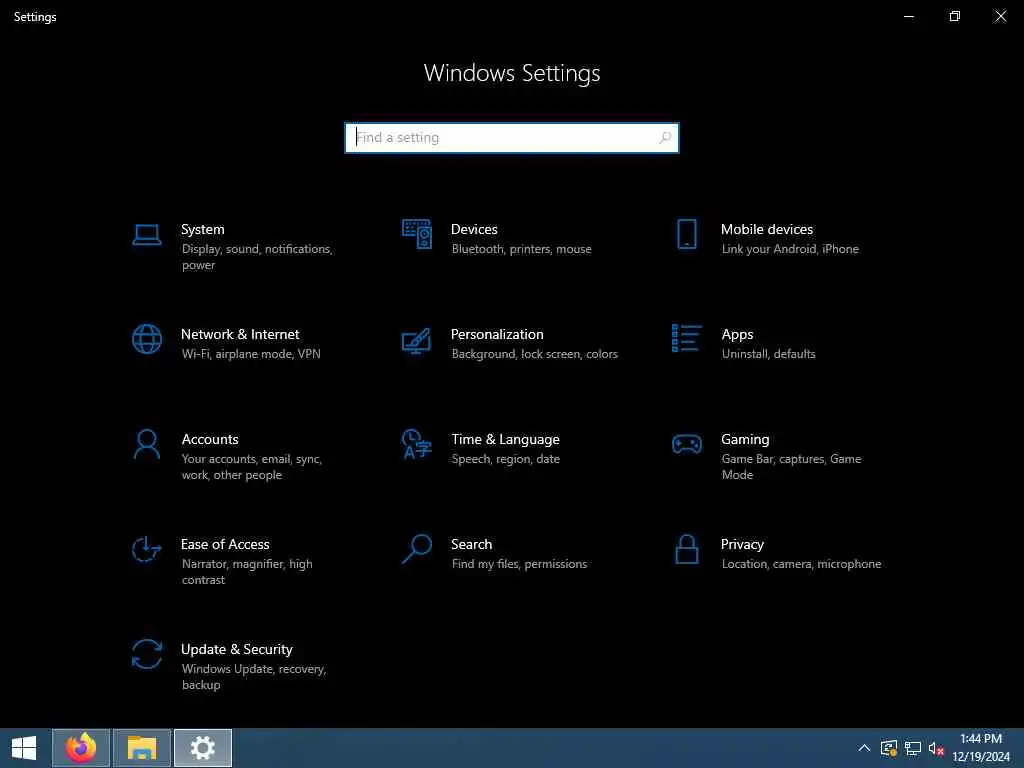Open the System settings title
The width and height of the screenshot is (1024, 768).
tap(202, 229)
